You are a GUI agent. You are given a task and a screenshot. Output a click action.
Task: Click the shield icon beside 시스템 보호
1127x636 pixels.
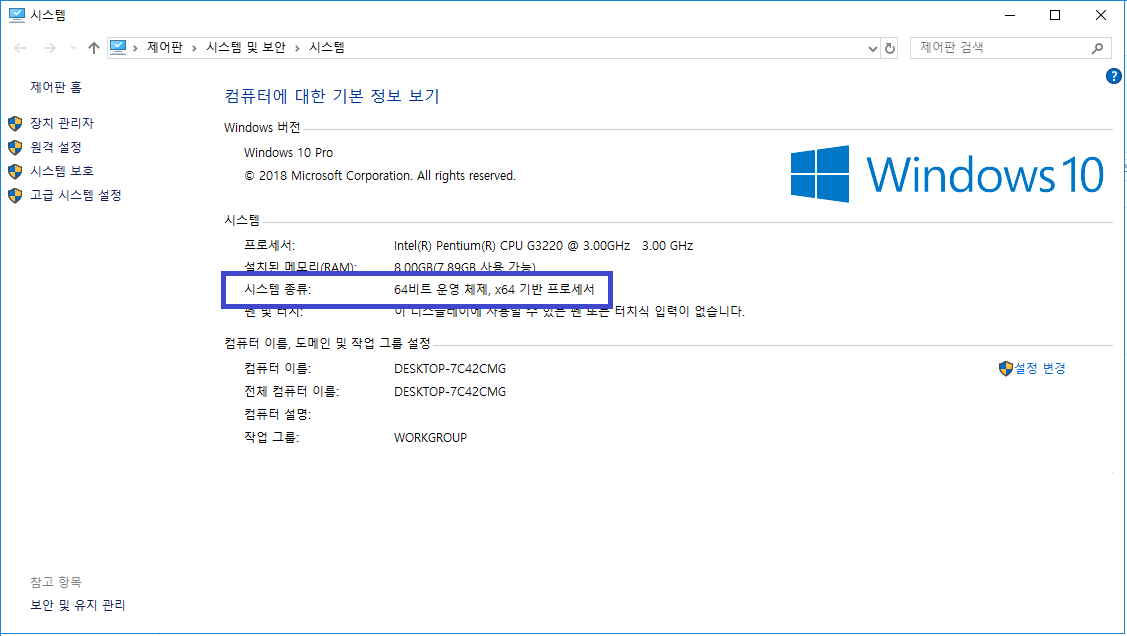tap(15, 171)
